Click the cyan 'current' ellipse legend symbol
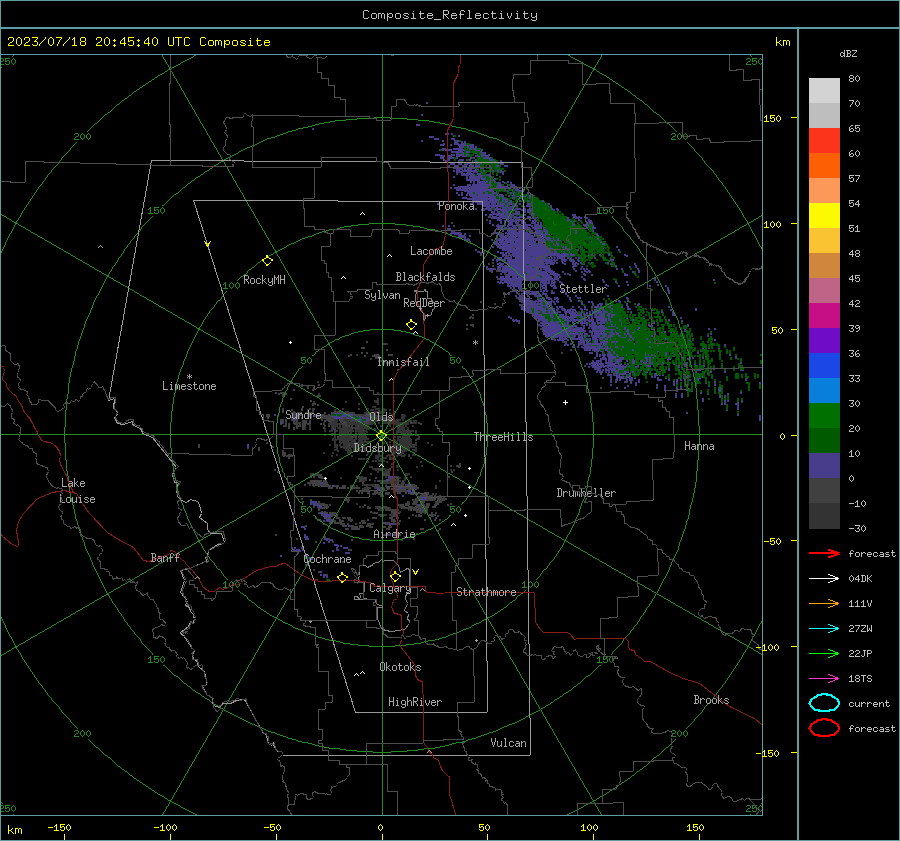900x841 pixels. (824, 703)
